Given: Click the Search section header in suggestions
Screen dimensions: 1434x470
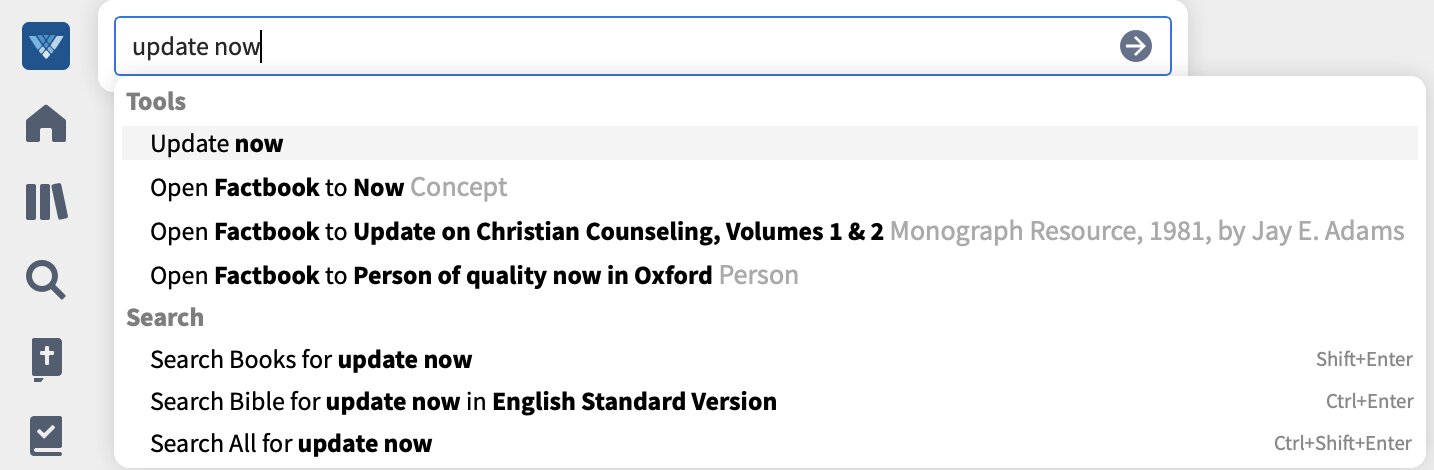Looking at the screenshot, I should pyautogui.click(x=165, y=317).
